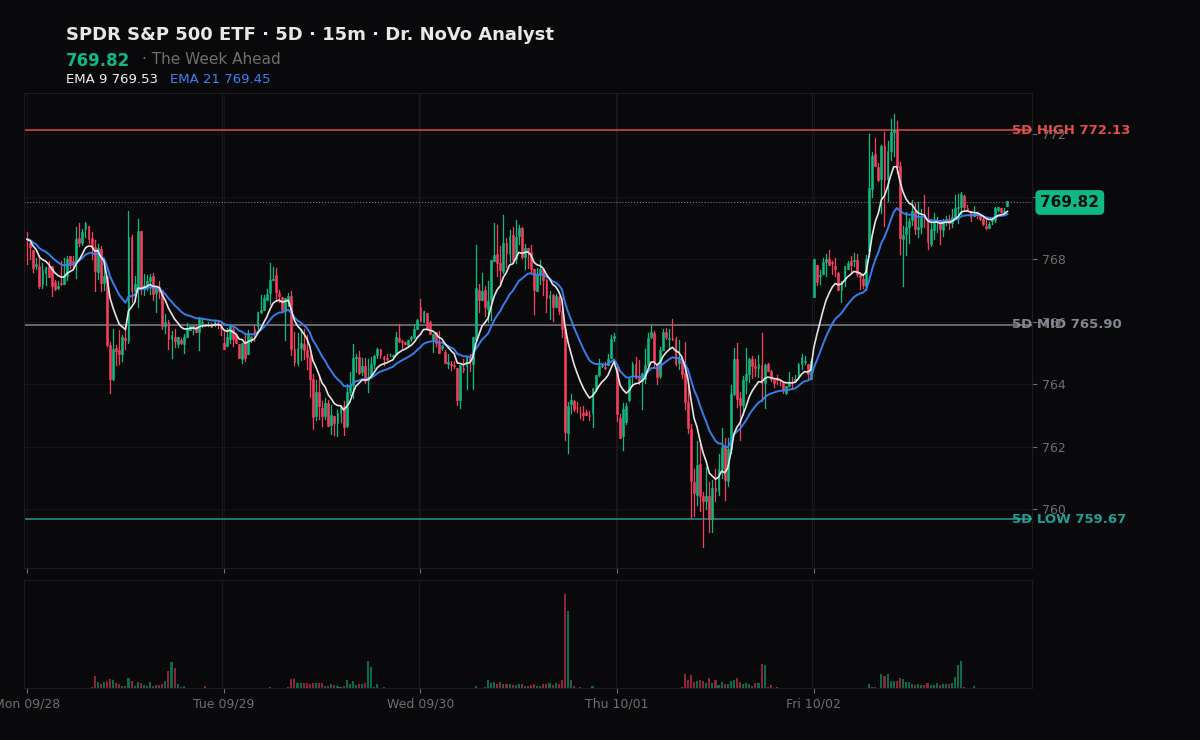This screenshot has height=740, width=1200.
Task: Click the 5D MID 765.90 label
Action: tap(1067, 324)
